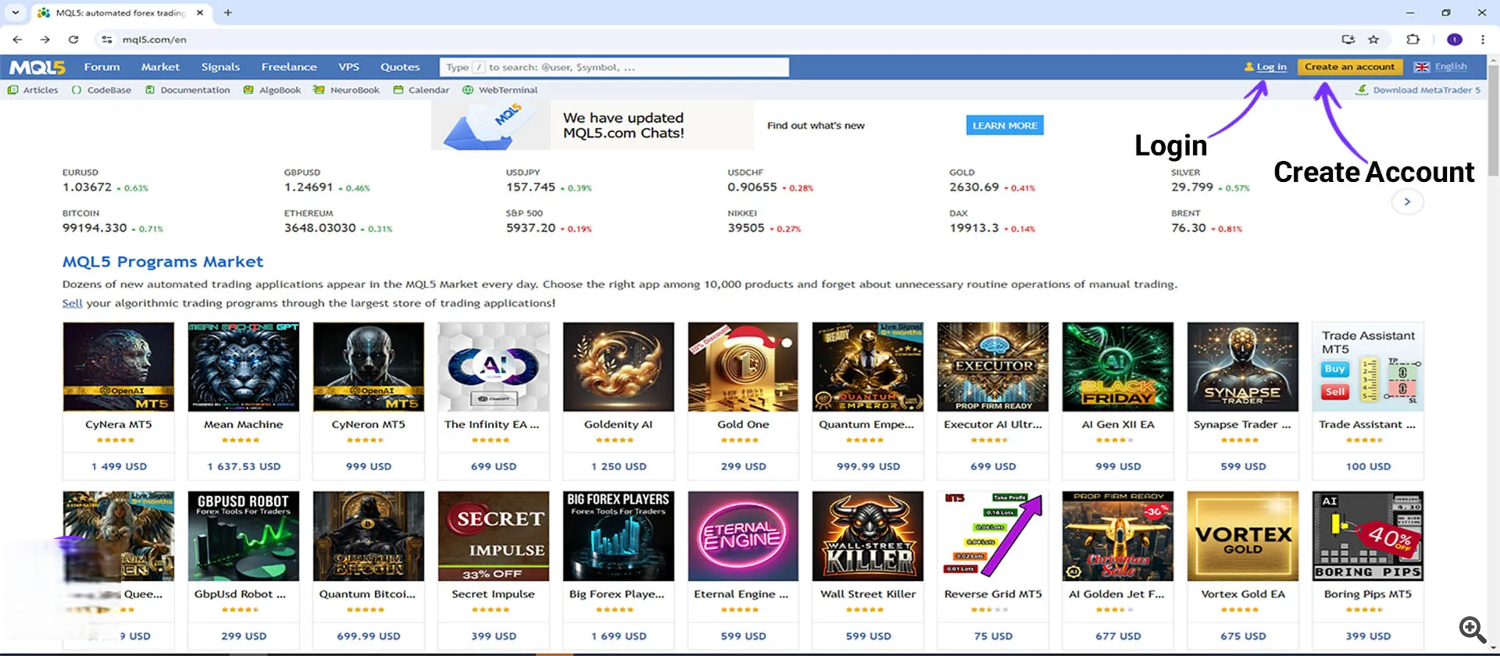The width and height of the screenshot is (1500, 656).
Task: Open Wall Street Killer thumbnail
Action: 868,536
